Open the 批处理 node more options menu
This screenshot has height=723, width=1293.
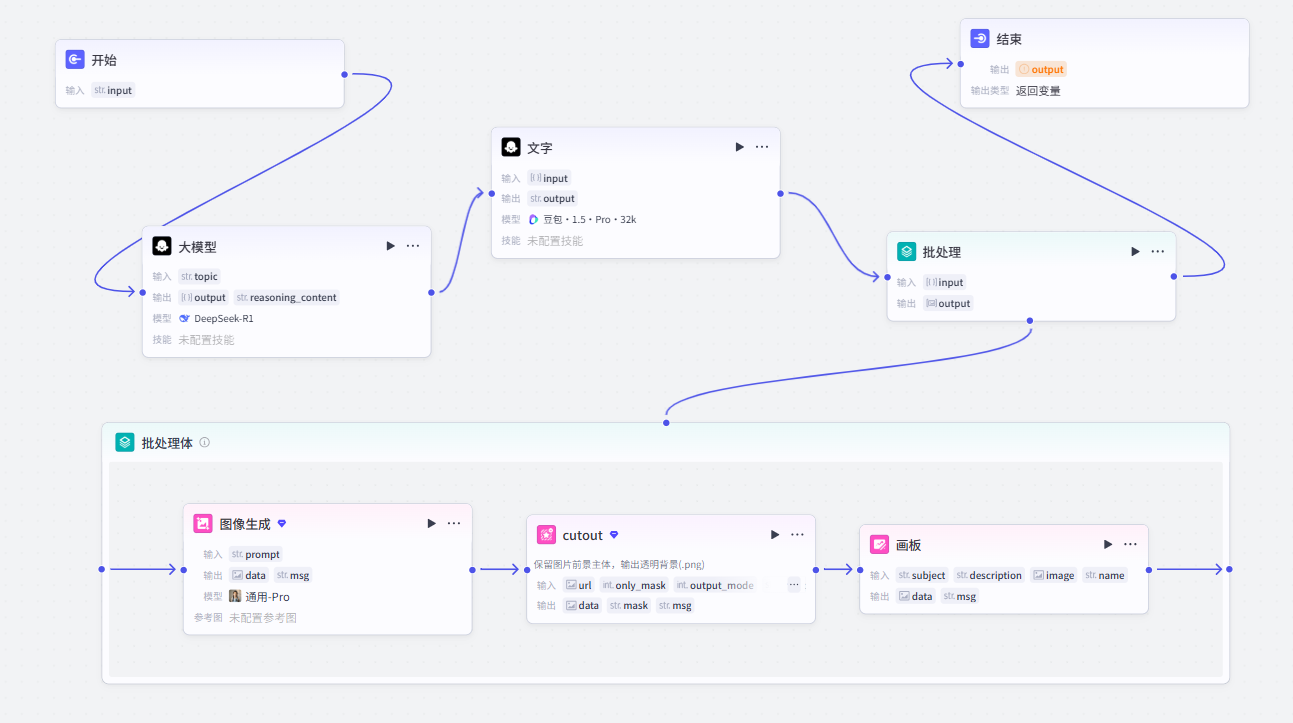1158,252
